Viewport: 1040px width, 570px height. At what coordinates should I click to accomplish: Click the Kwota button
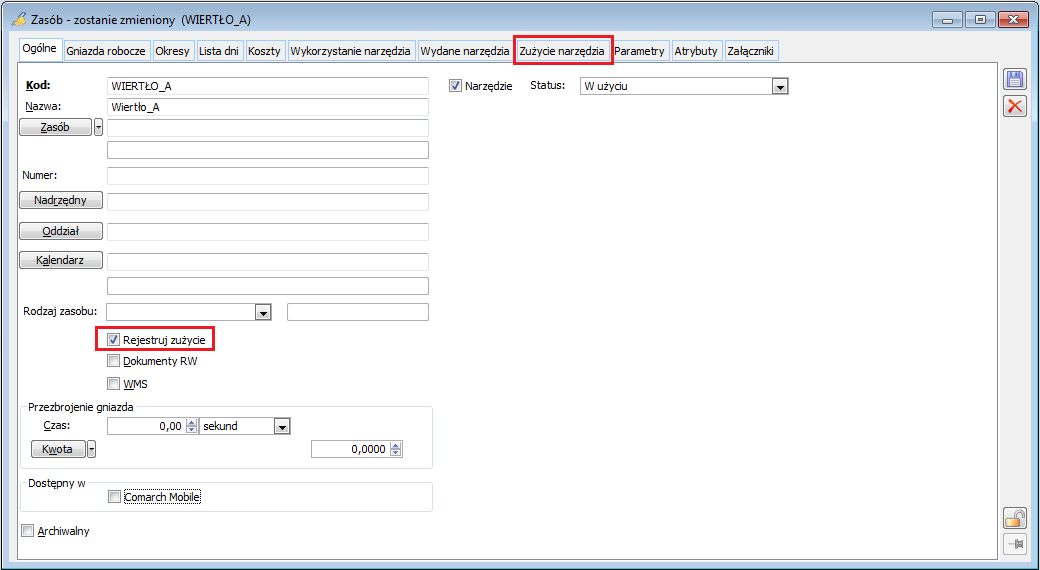tap(58, 449)
